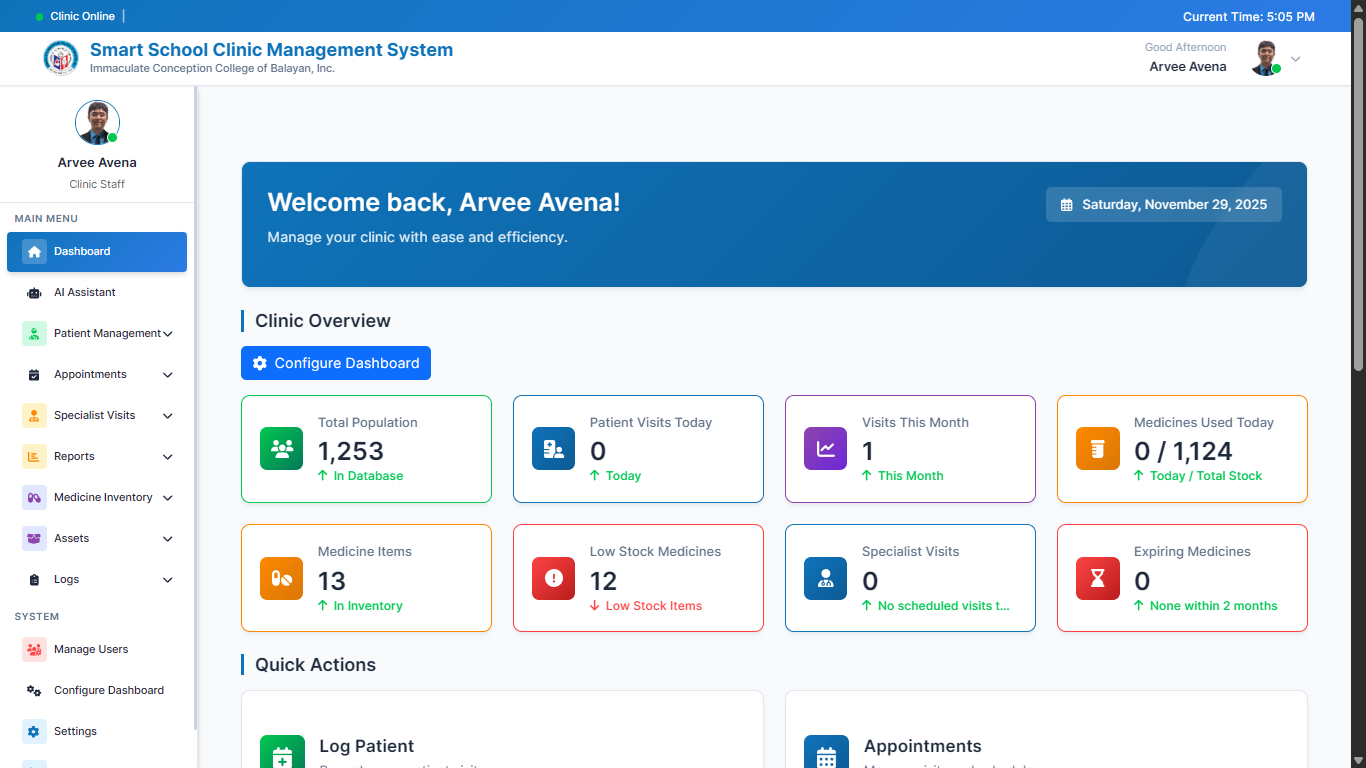1366x768 pixels.
Task: Expand the Patient Management submenu
Action: tap(167, 334)
